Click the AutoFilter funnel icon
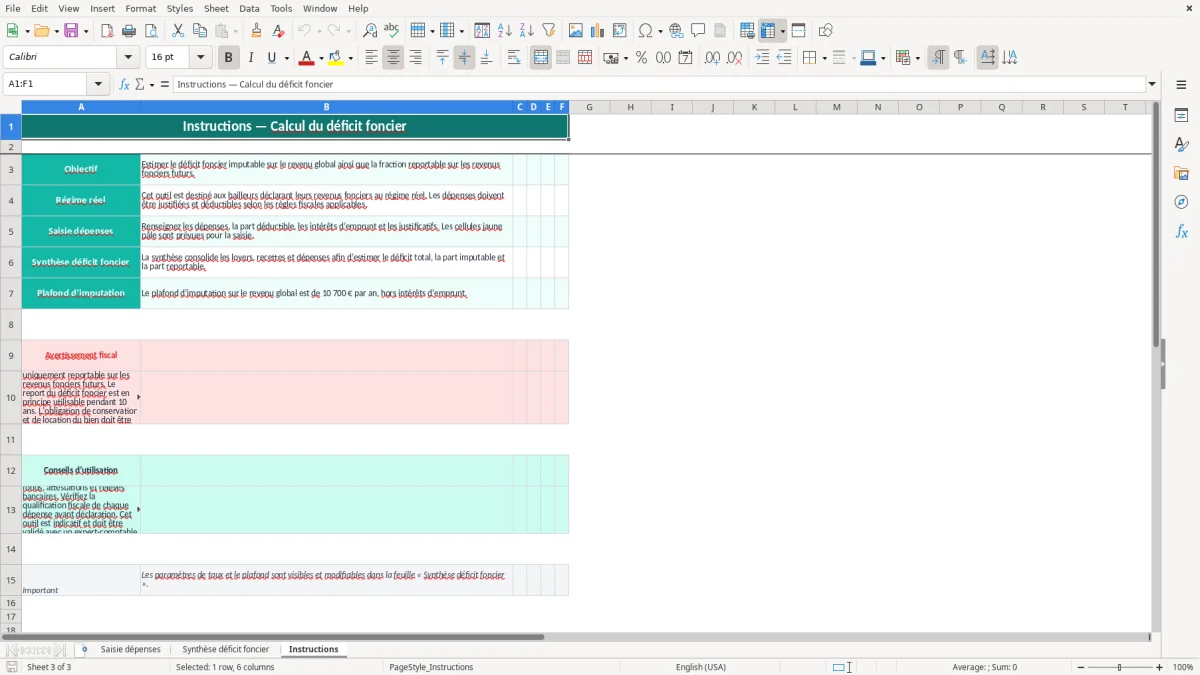The image size is (1200, 675). pyautogui.click(x=549, y=31)
